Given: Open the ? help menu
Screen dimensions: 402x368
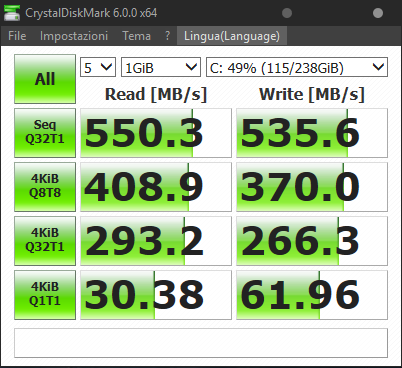Looking at the screenshot, I should (167, 36).
